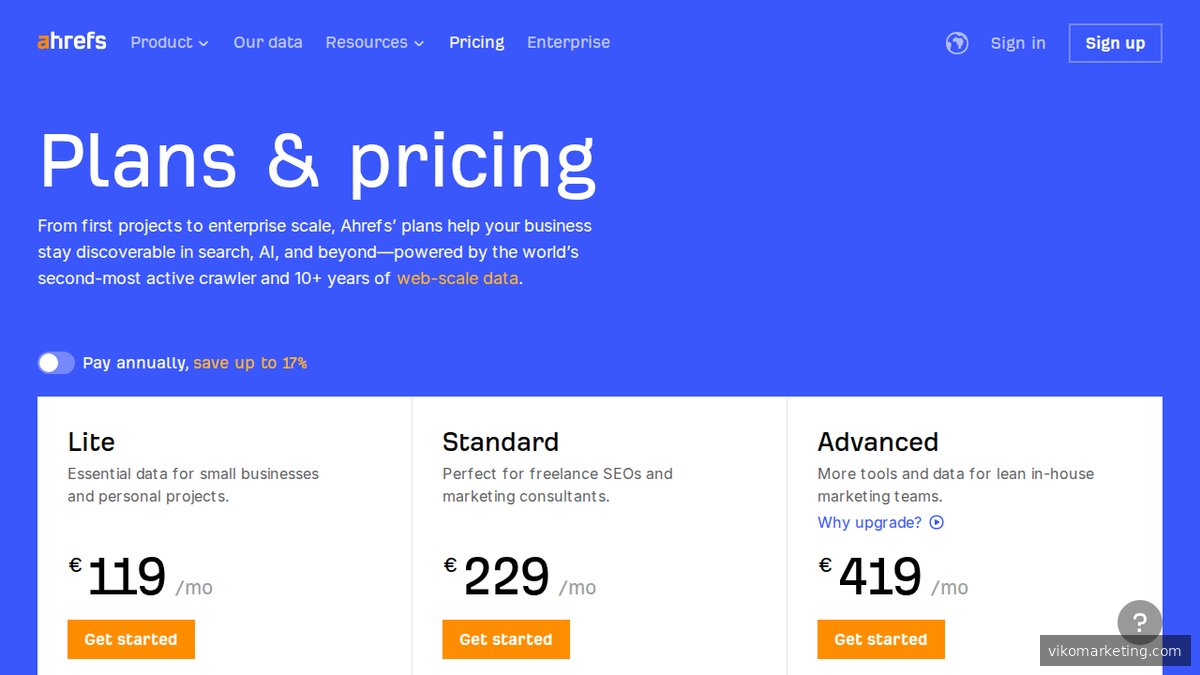
Task: Open the Enterprise menu item
Action: tap(568, 42)
